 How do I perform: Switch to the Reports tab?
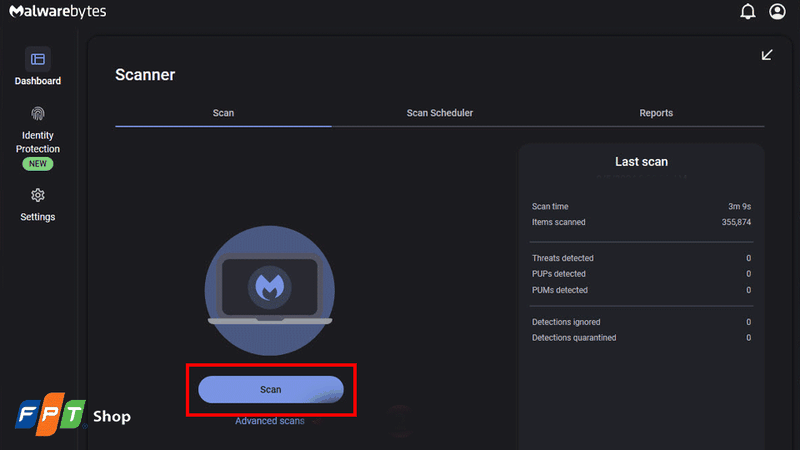click(x=656, y=113)
